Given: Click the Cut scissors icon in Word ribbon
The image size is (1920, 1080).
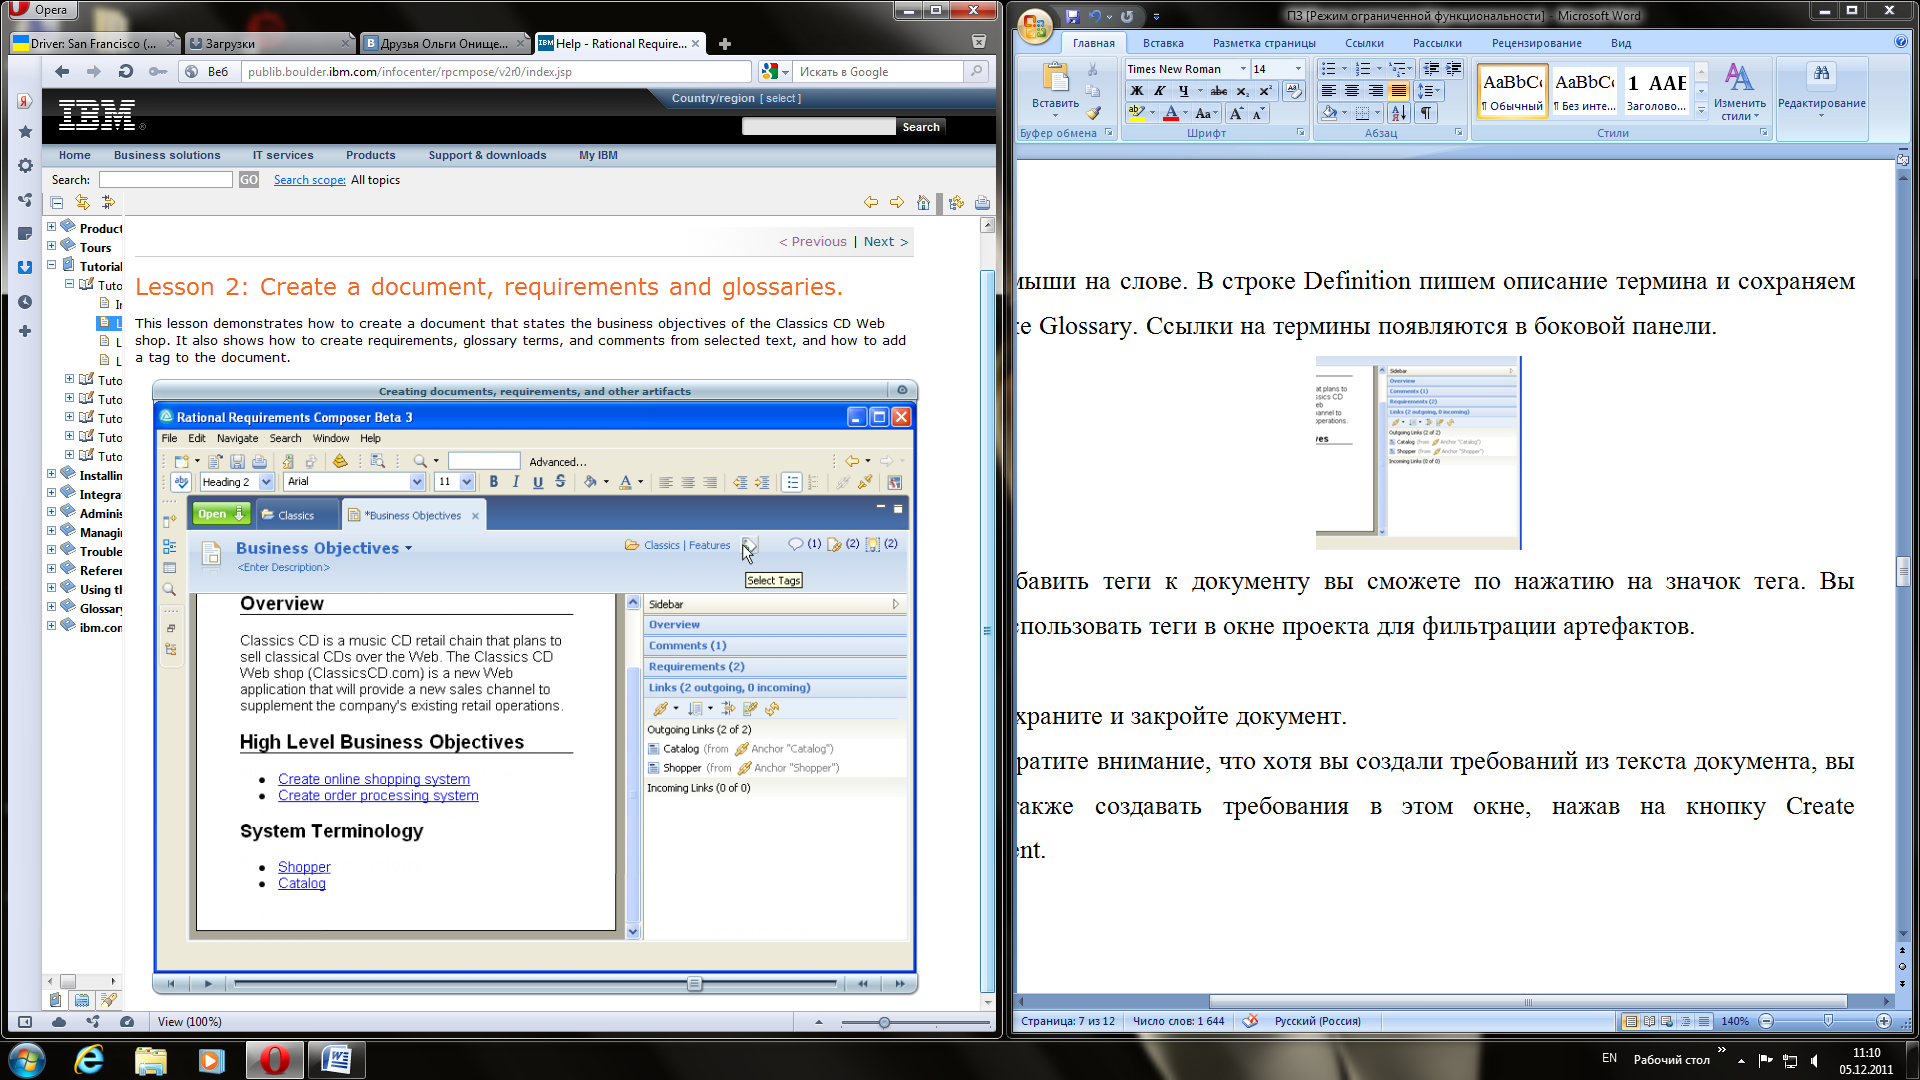Looking at the screenshot, I should 1093,70.
